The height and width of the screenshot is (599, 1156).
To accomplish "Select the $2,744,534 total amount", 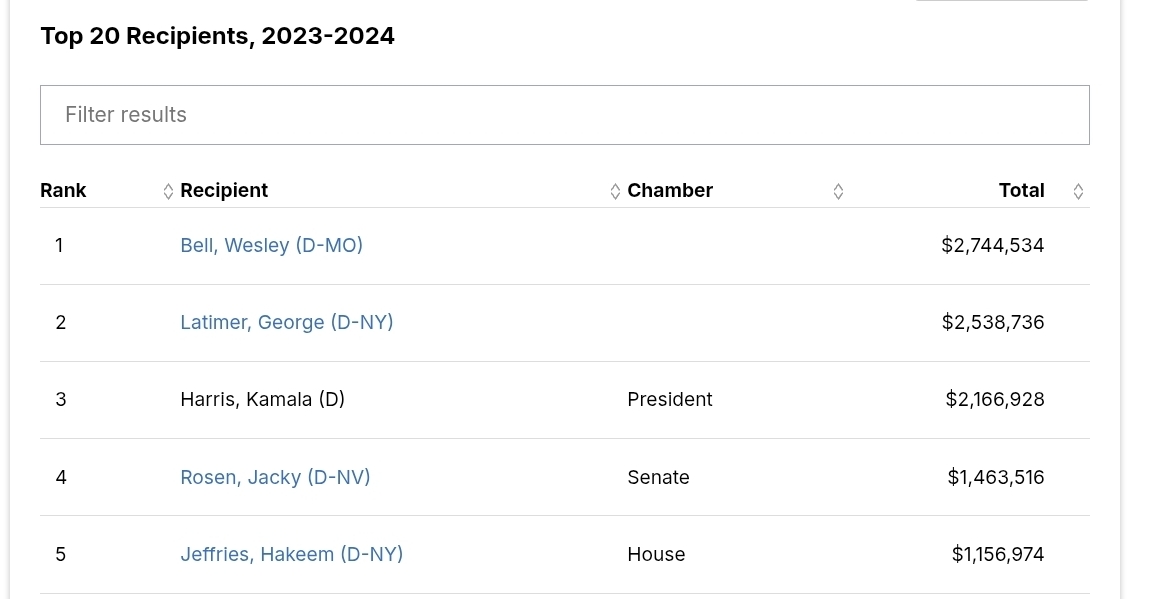I will tap(993, 245).
